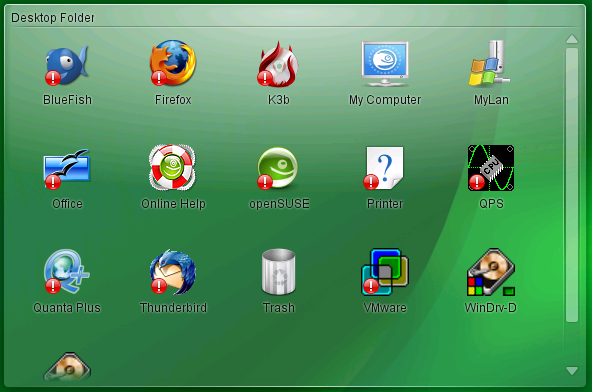This screenshot has width=592, height=392.
Task: Open the Printer question-mark page icon
Action: point(384,168)
